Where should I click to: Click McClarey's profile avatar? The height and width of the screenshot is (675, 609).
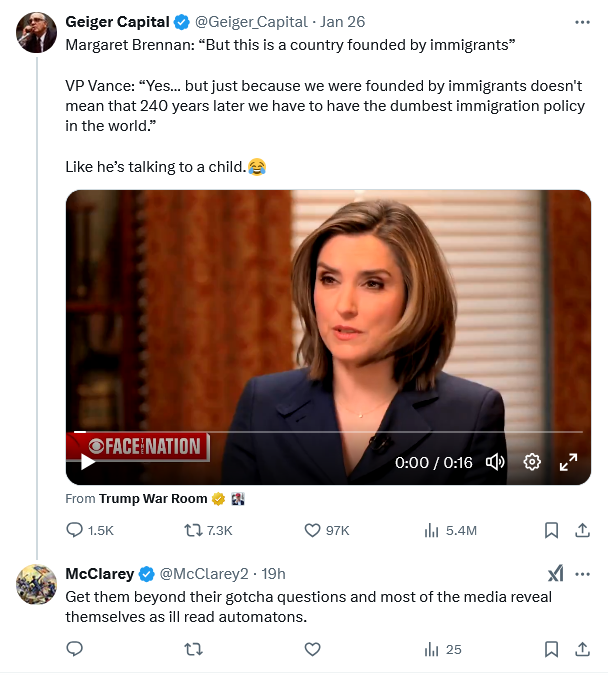tap(36, 584)
